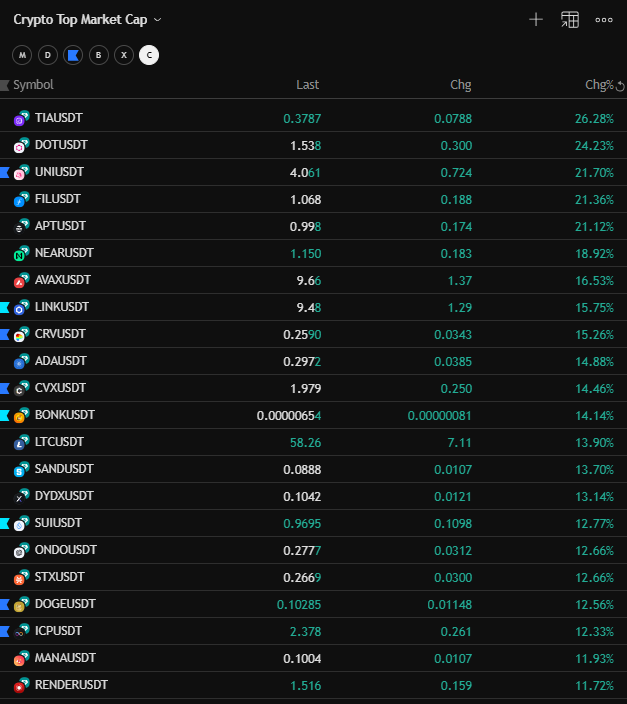
Task: Select the M filter circle
Action: tap(22, 55)
